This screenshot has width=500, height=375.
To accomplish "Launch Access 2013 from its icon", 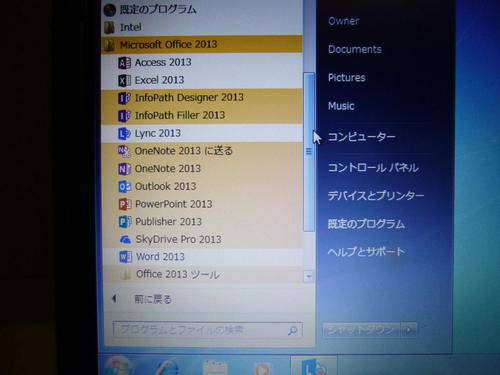I will [124, 63].
